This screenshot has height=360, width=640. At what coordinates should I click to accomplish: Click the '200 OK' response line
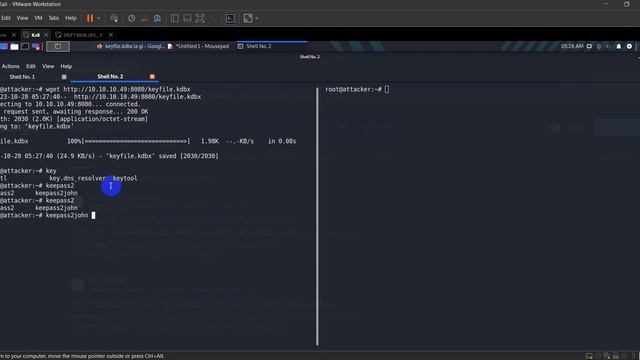tap(74, 112)
